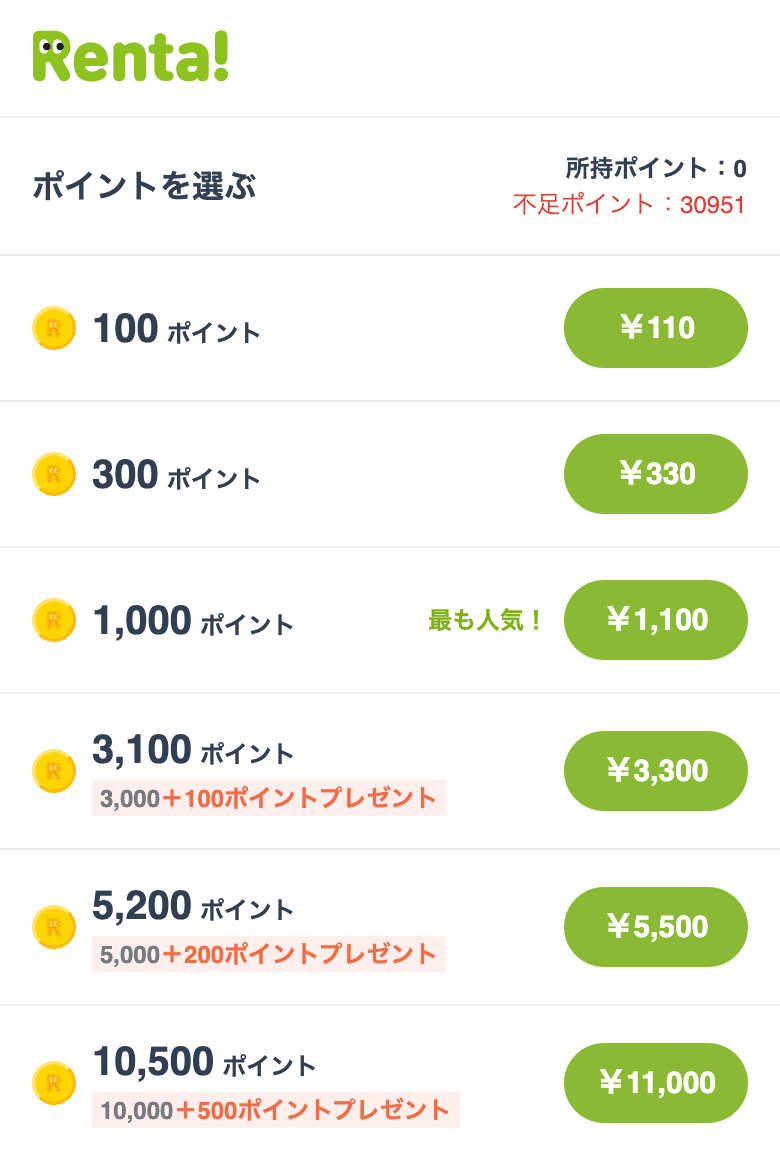Buy 100 points for ¥110

point(656,328)
